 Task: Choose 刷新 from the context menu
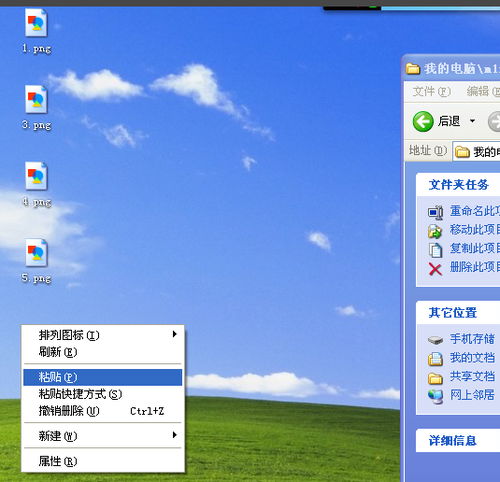pyautogui.click(x=103, y=352)
